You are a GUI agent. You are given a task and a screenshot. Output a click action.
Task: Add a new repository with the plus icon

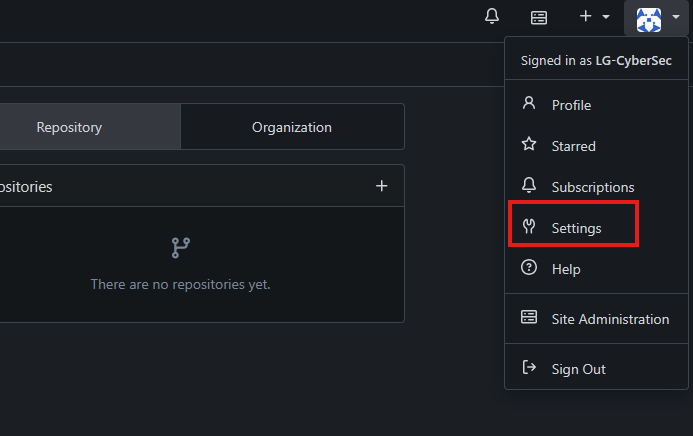coord(381,186)
